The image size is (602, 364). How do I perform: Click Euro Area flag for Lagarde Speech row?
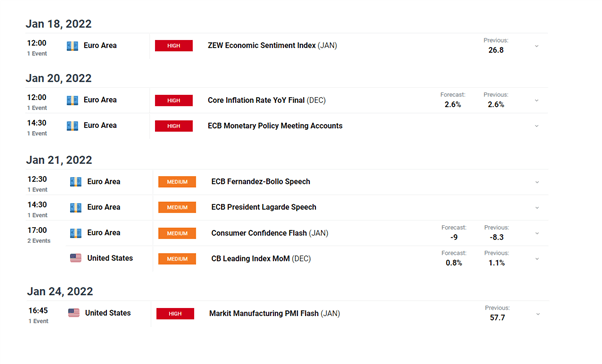coord(76,208)
